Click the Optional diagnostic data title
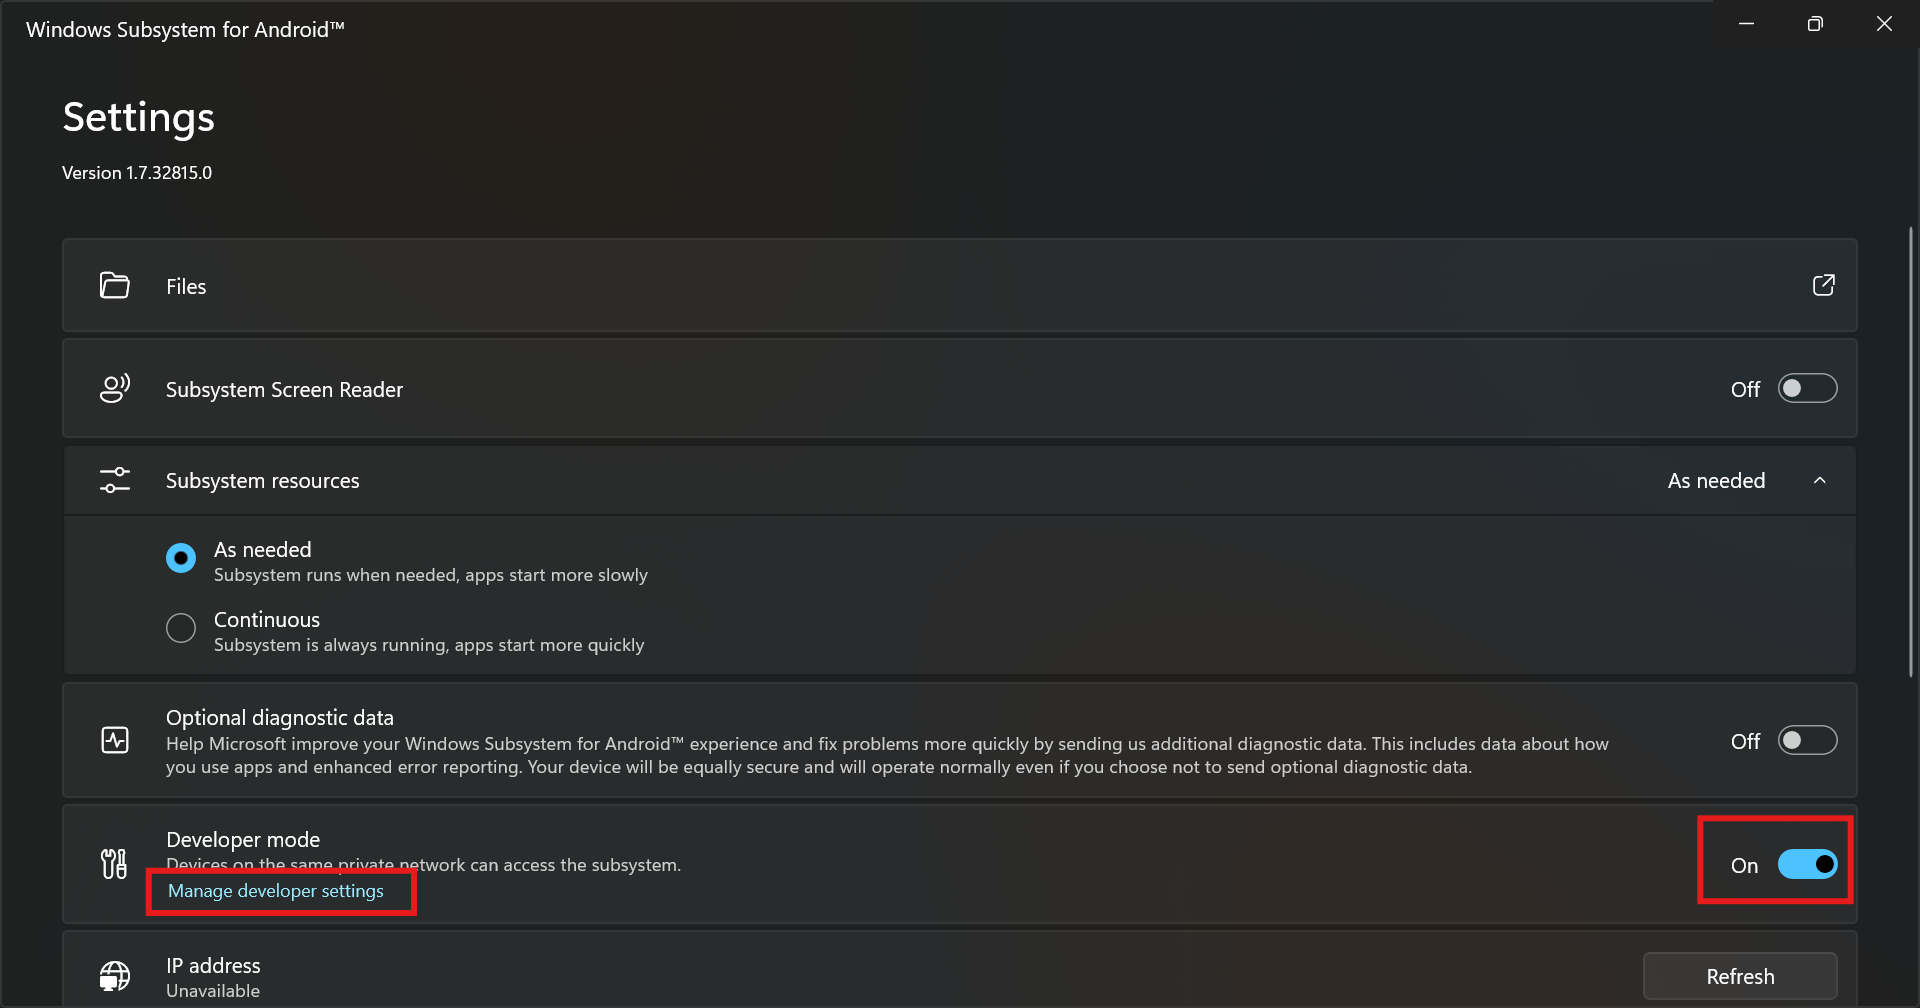Viewport: 1920px width, 1008px height. coord(280,718)
